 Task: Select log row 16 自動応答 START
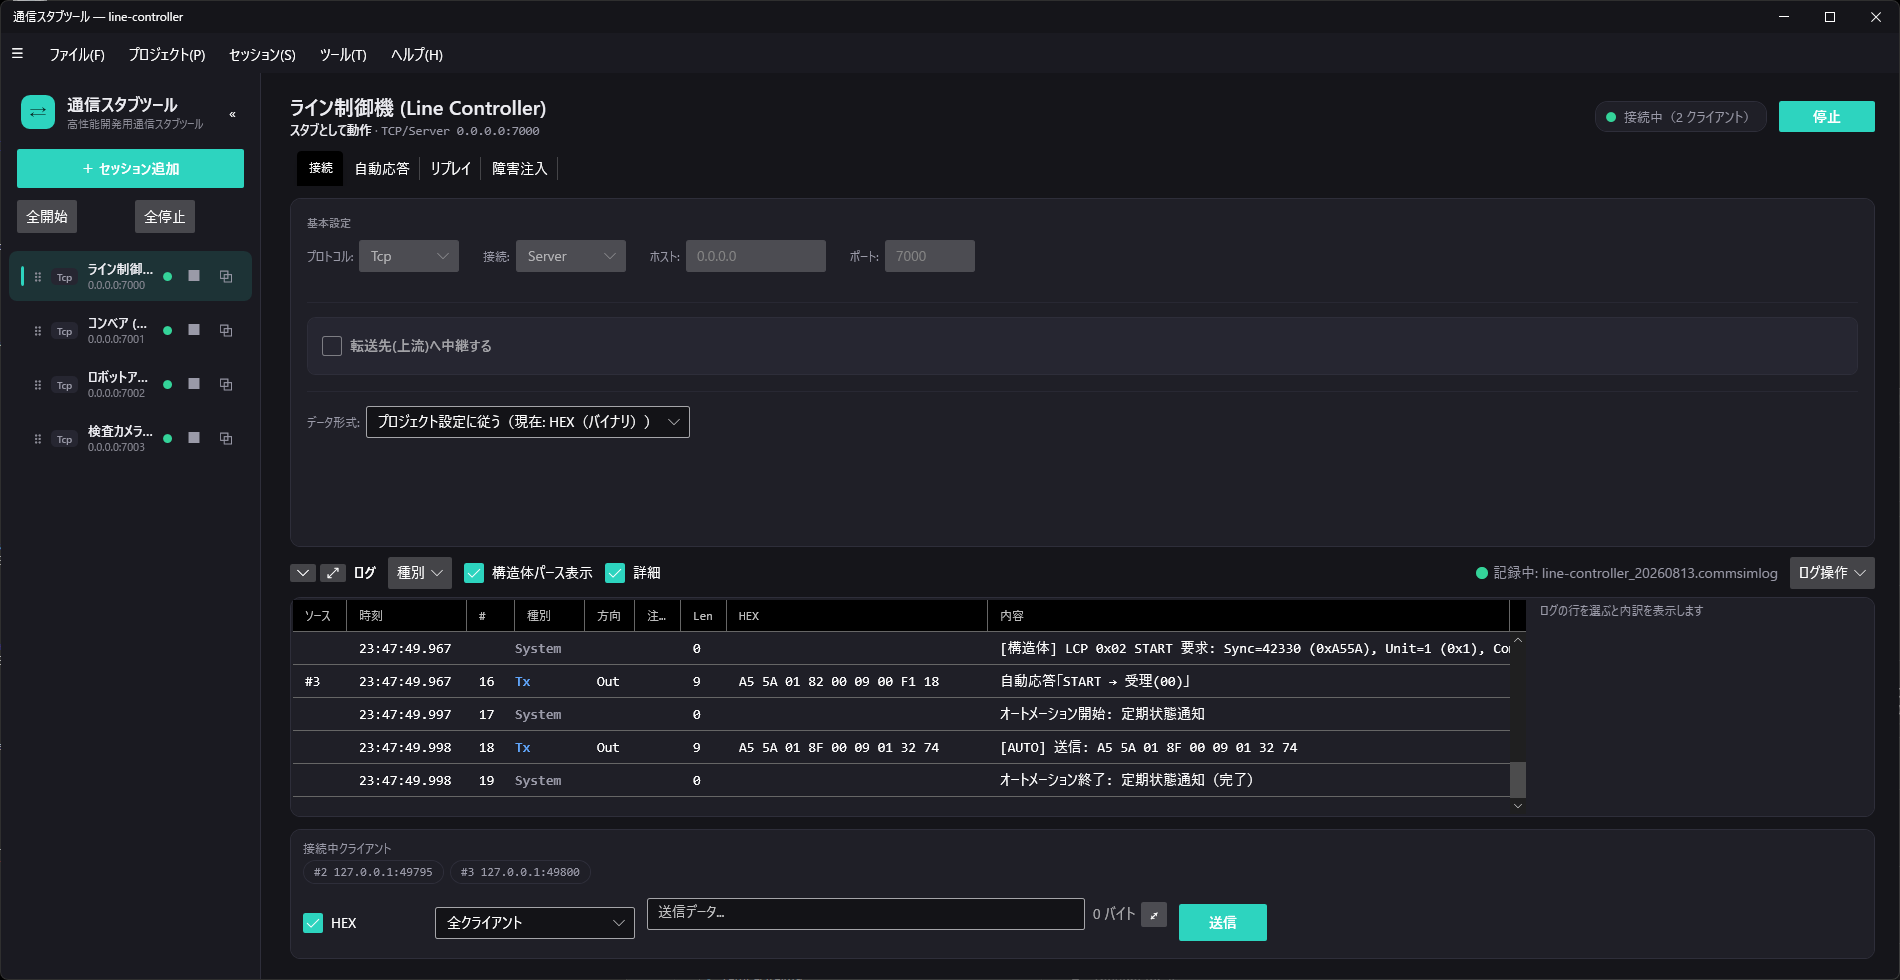[900, 681]
